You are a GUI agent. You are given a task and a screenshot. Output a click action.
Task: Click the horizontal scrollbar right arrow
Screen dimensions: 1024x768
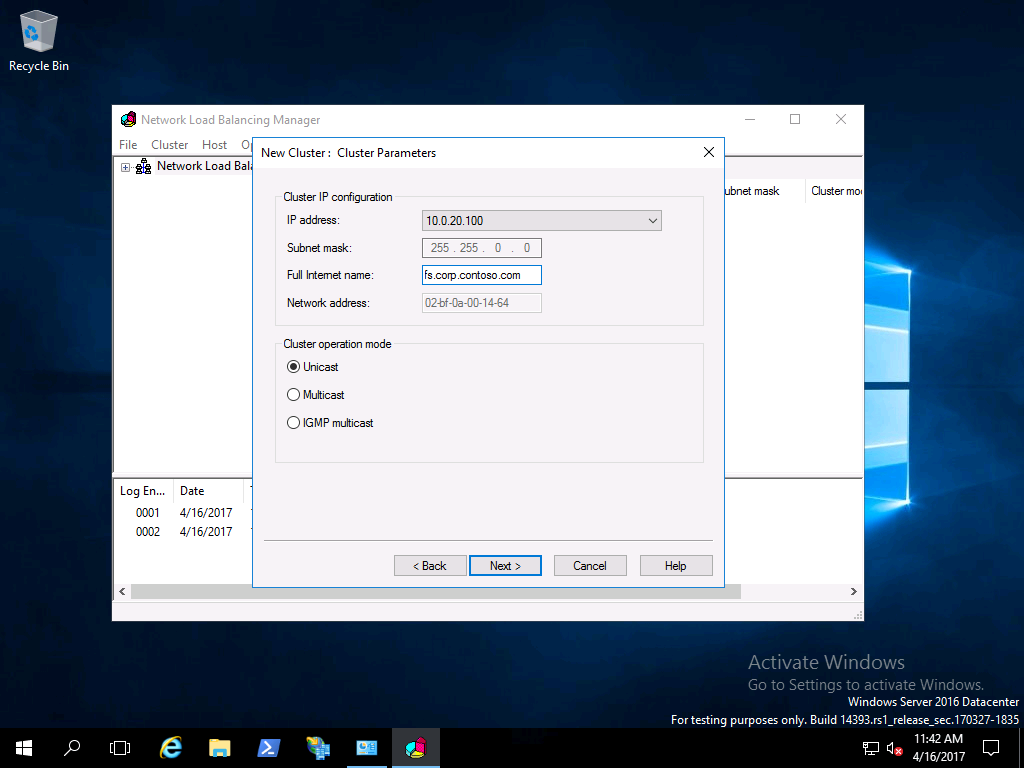[x=855, y=592]
